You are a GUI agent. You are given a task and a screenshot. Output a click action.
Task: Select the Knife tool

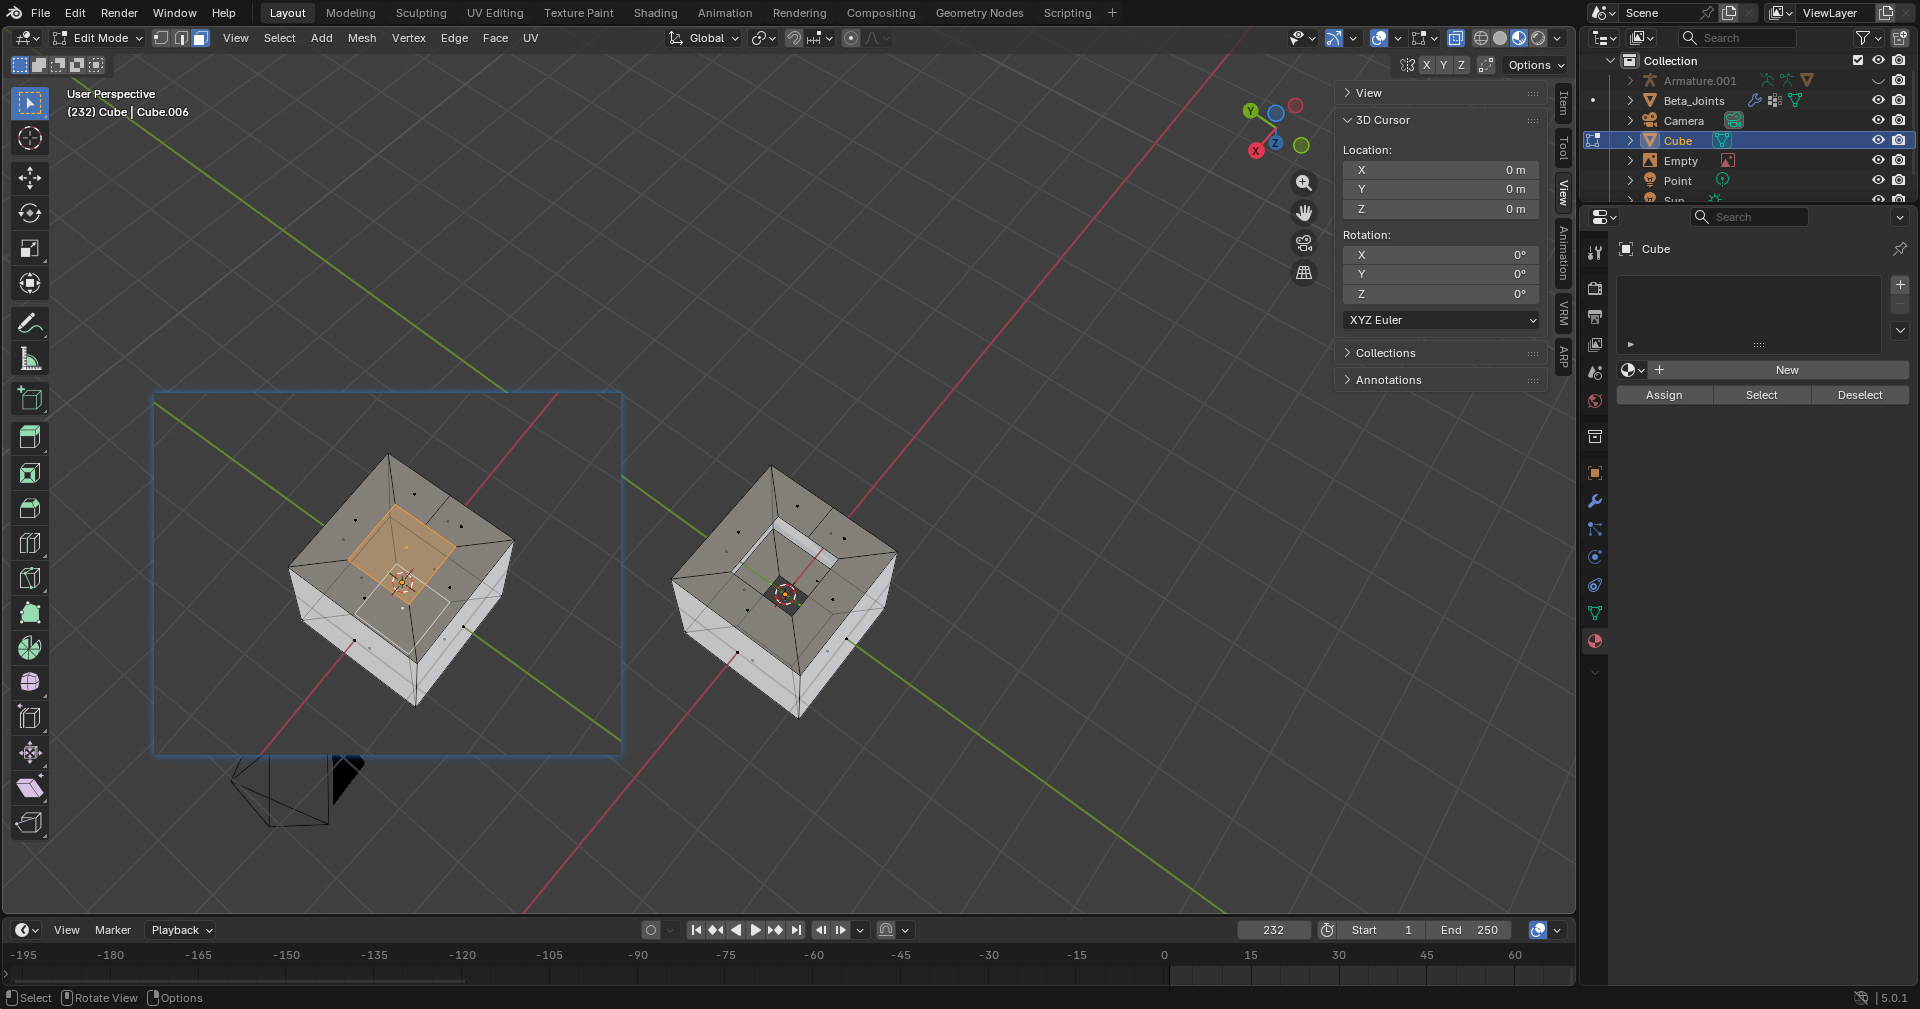[30, 578]
